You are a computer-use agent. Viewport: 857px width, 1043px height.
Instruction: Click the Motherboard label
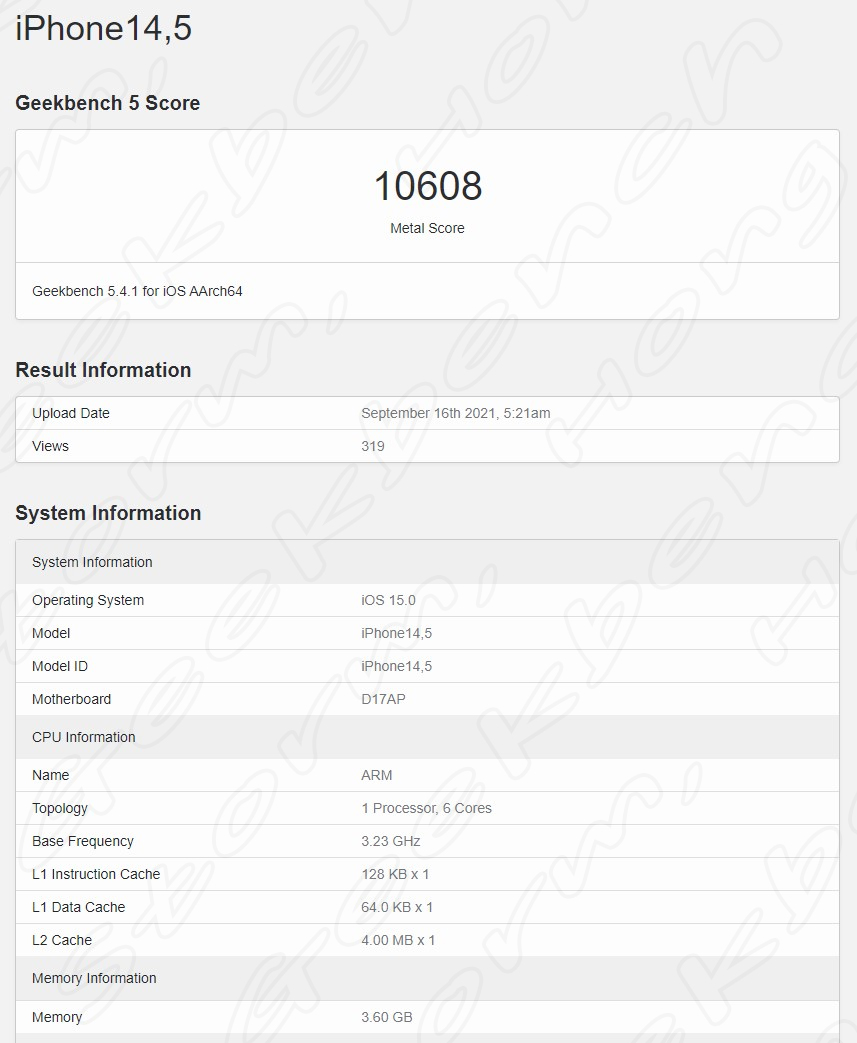[x=71, y=699]
